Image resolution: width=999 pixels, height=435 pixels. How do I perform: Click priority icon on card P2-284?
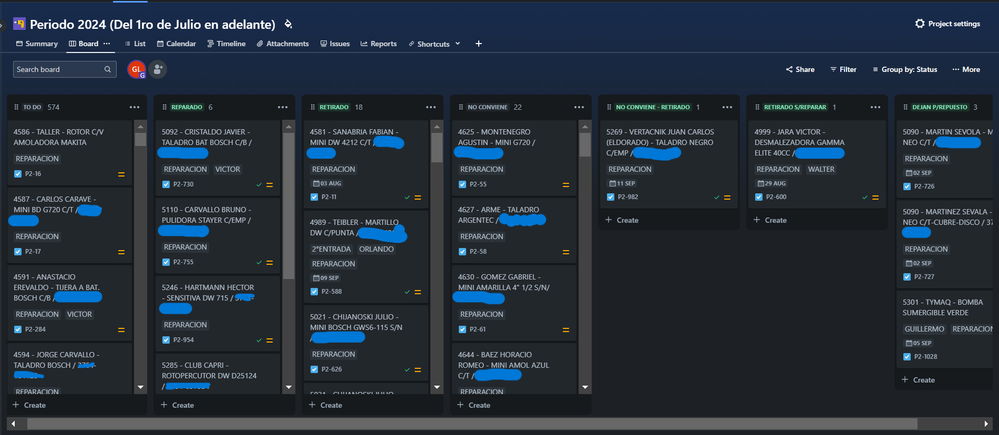121,330
